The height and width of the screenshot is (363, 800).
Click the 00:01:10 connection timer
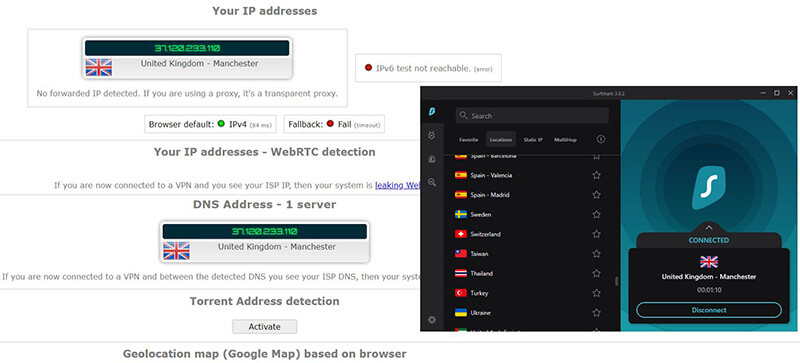point(709,290)
